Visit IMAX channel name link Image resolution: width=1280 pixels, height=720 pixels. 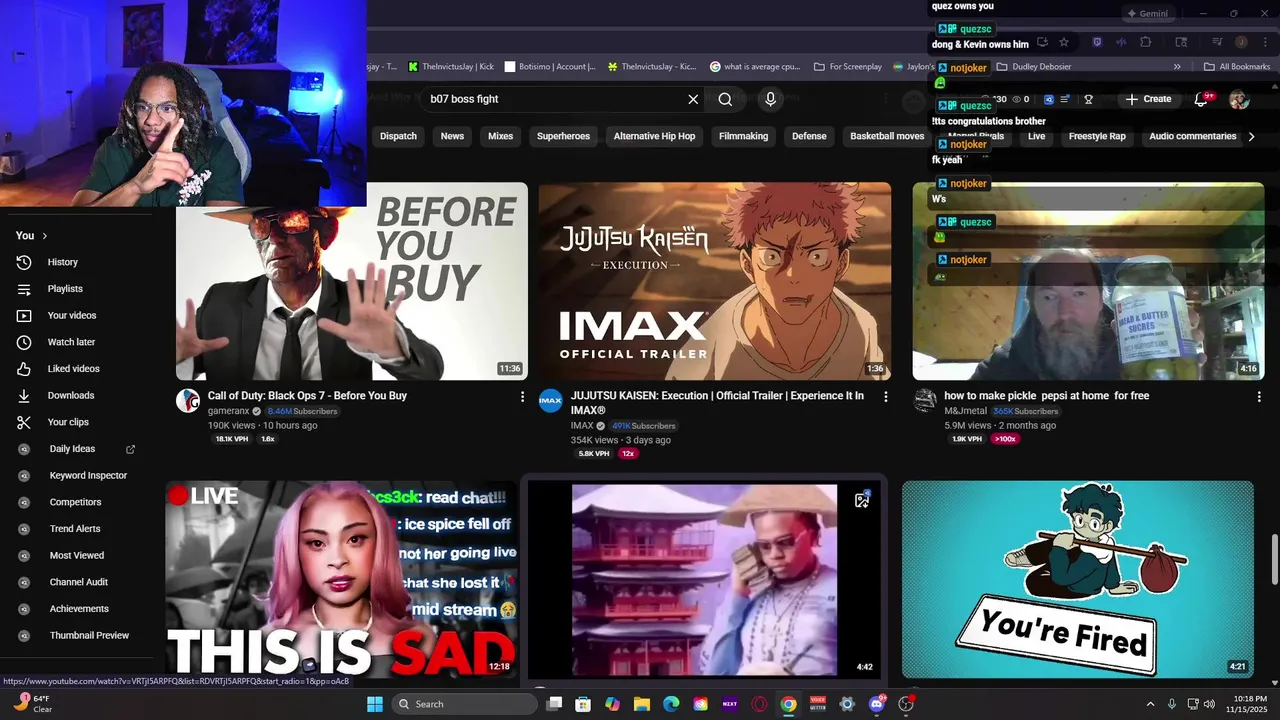click(582, 426)
